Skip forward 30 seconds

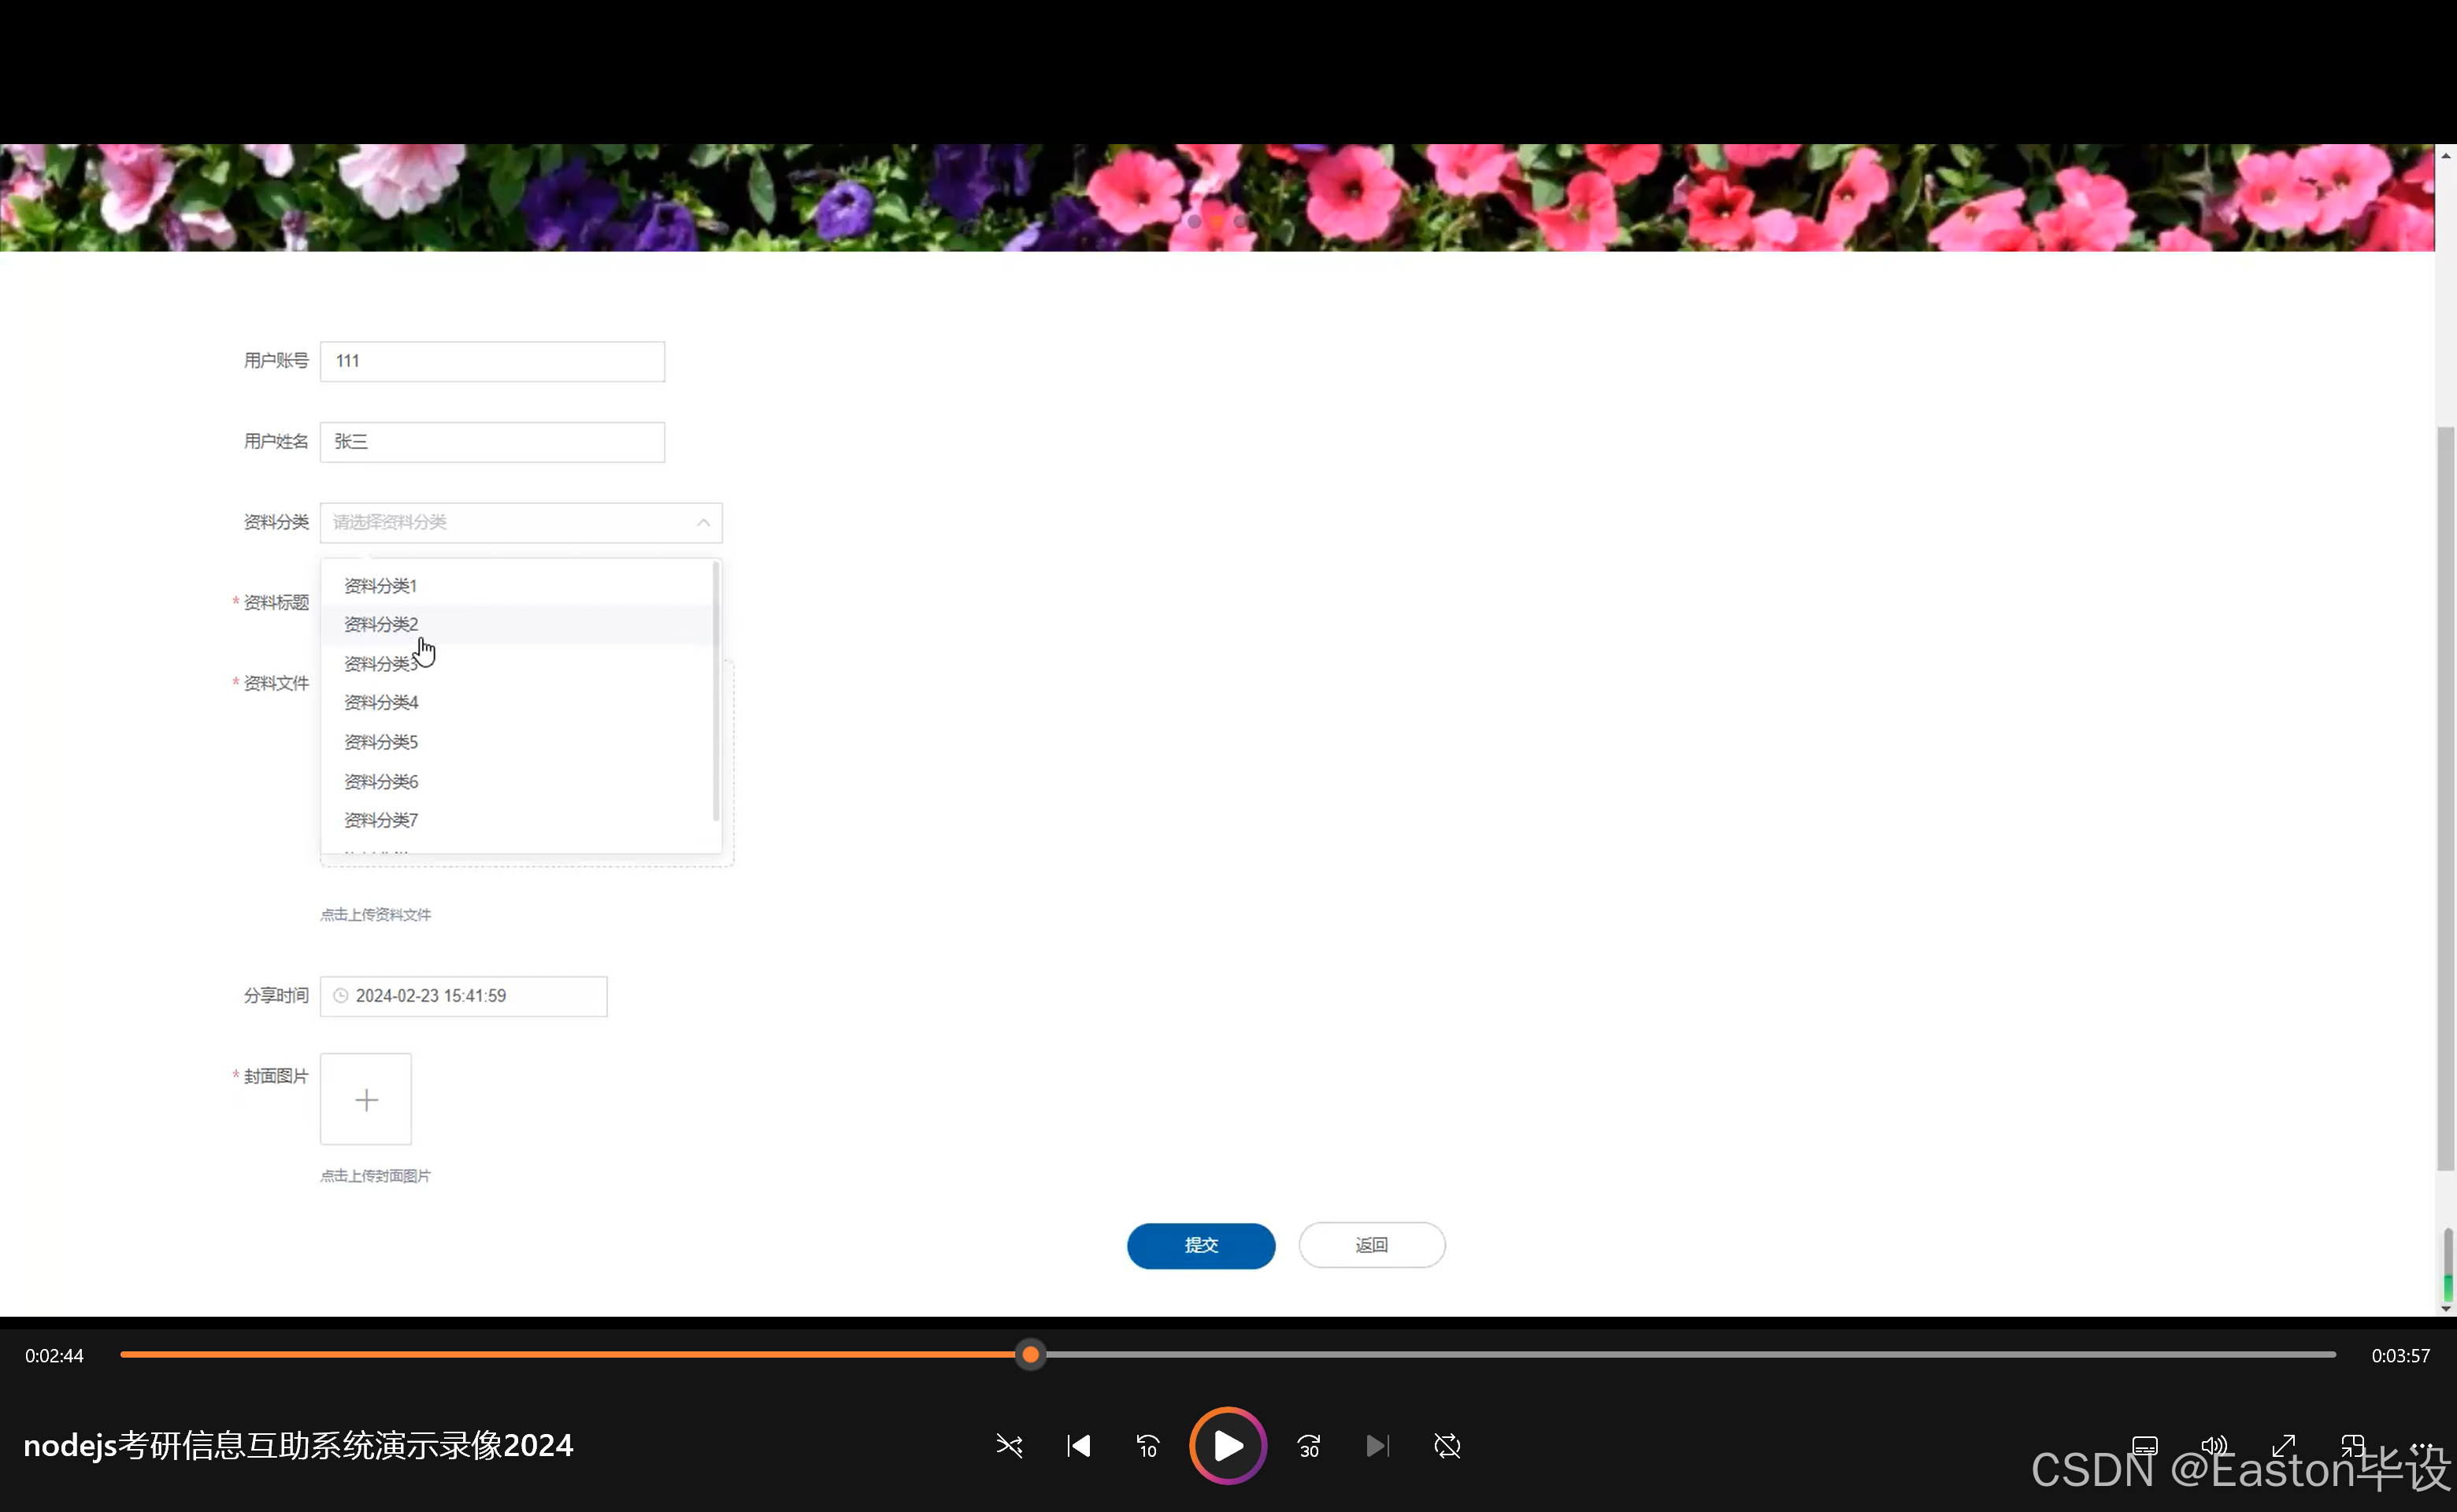(x=1308, y=1446)
